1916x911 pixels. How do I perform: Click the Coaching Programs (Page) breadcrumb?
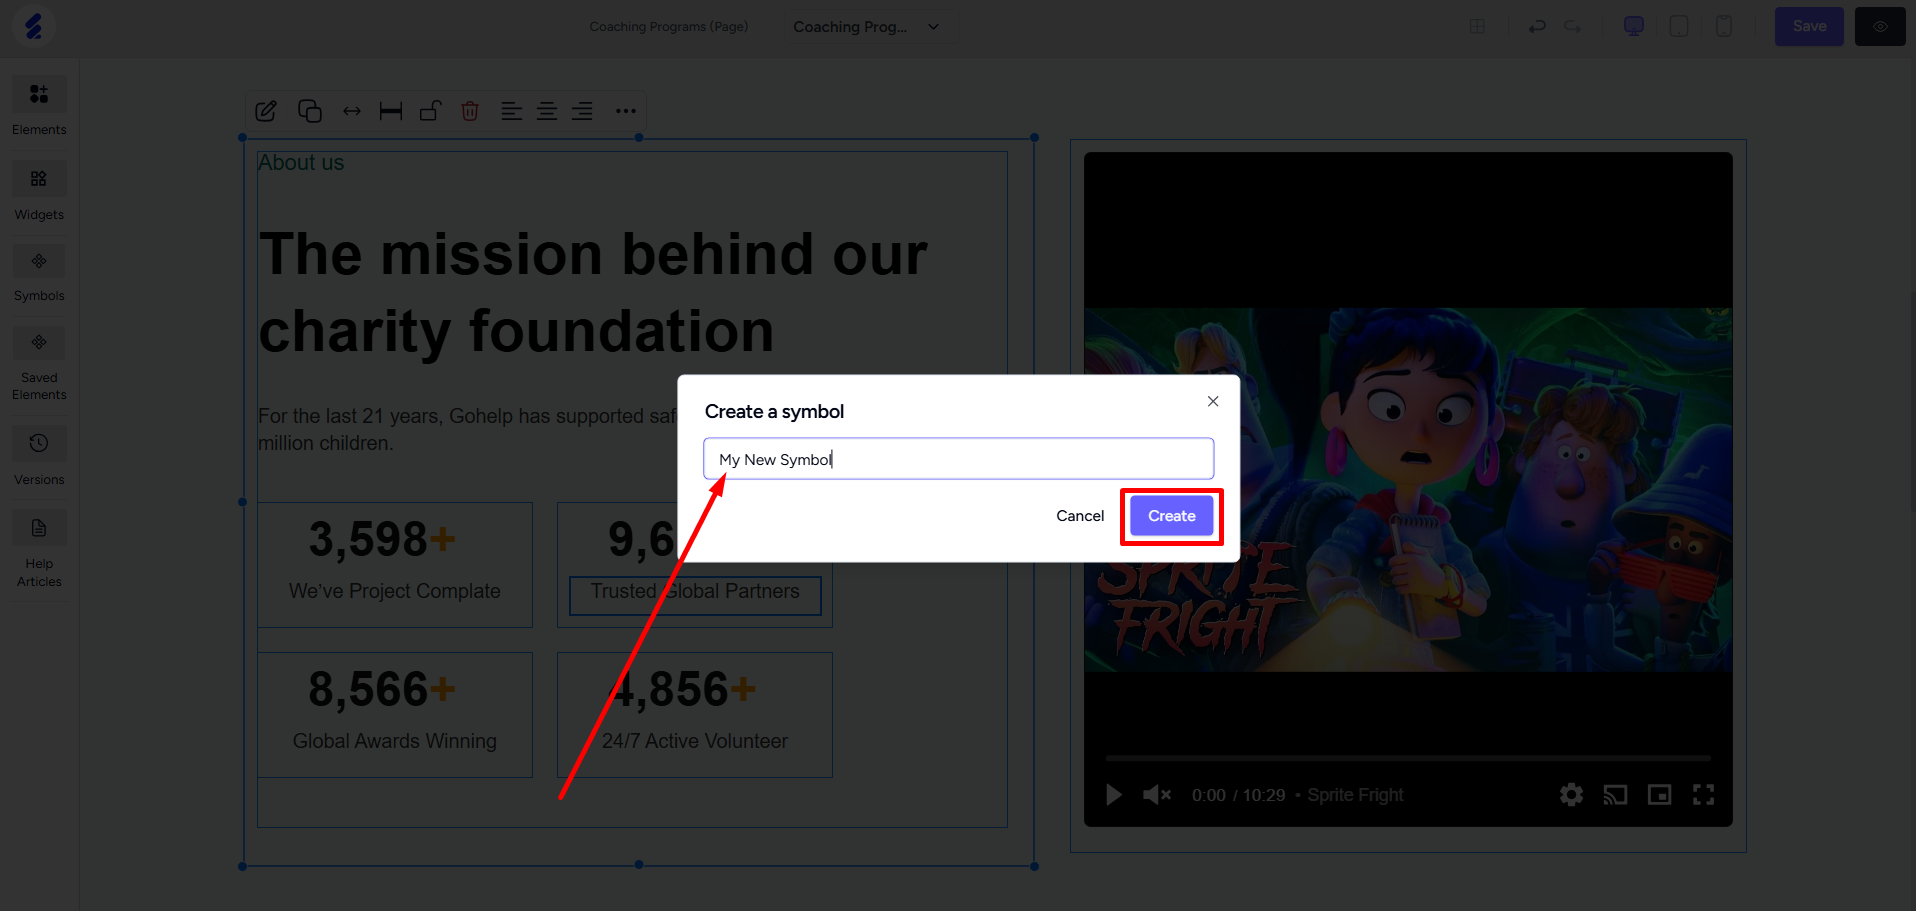tap(669, 27)
